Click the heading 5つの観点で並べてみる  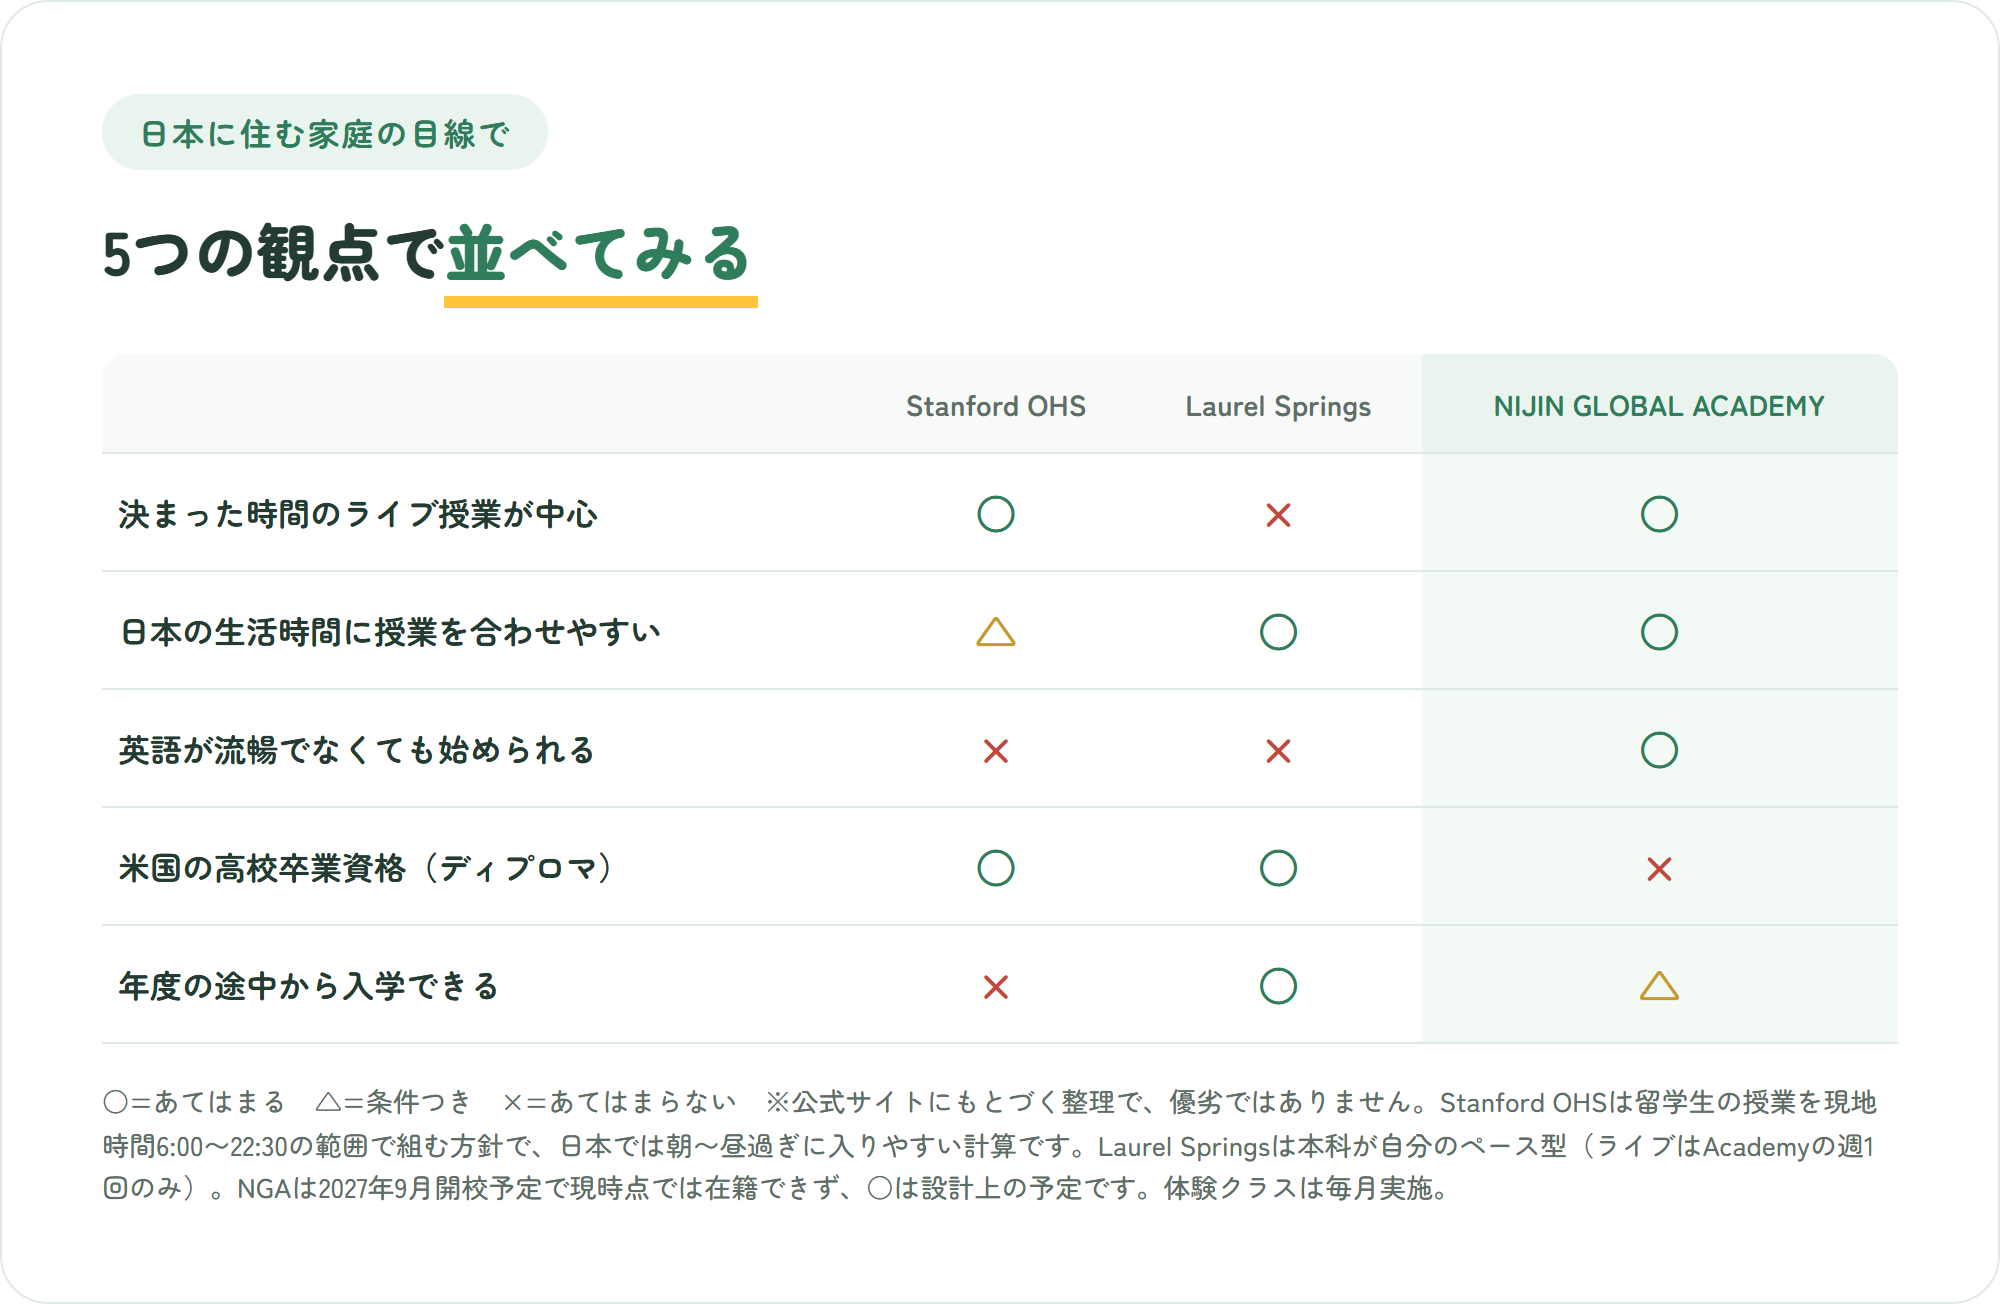click(428, 254)
